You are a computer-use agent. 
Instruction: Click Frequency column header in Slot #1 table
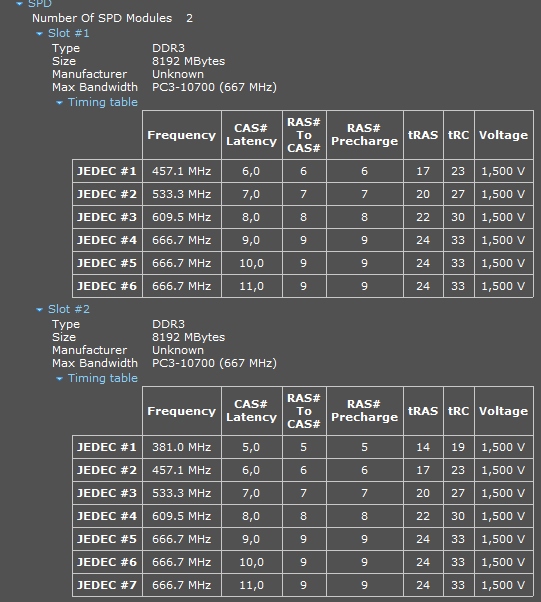pos(182,135)
